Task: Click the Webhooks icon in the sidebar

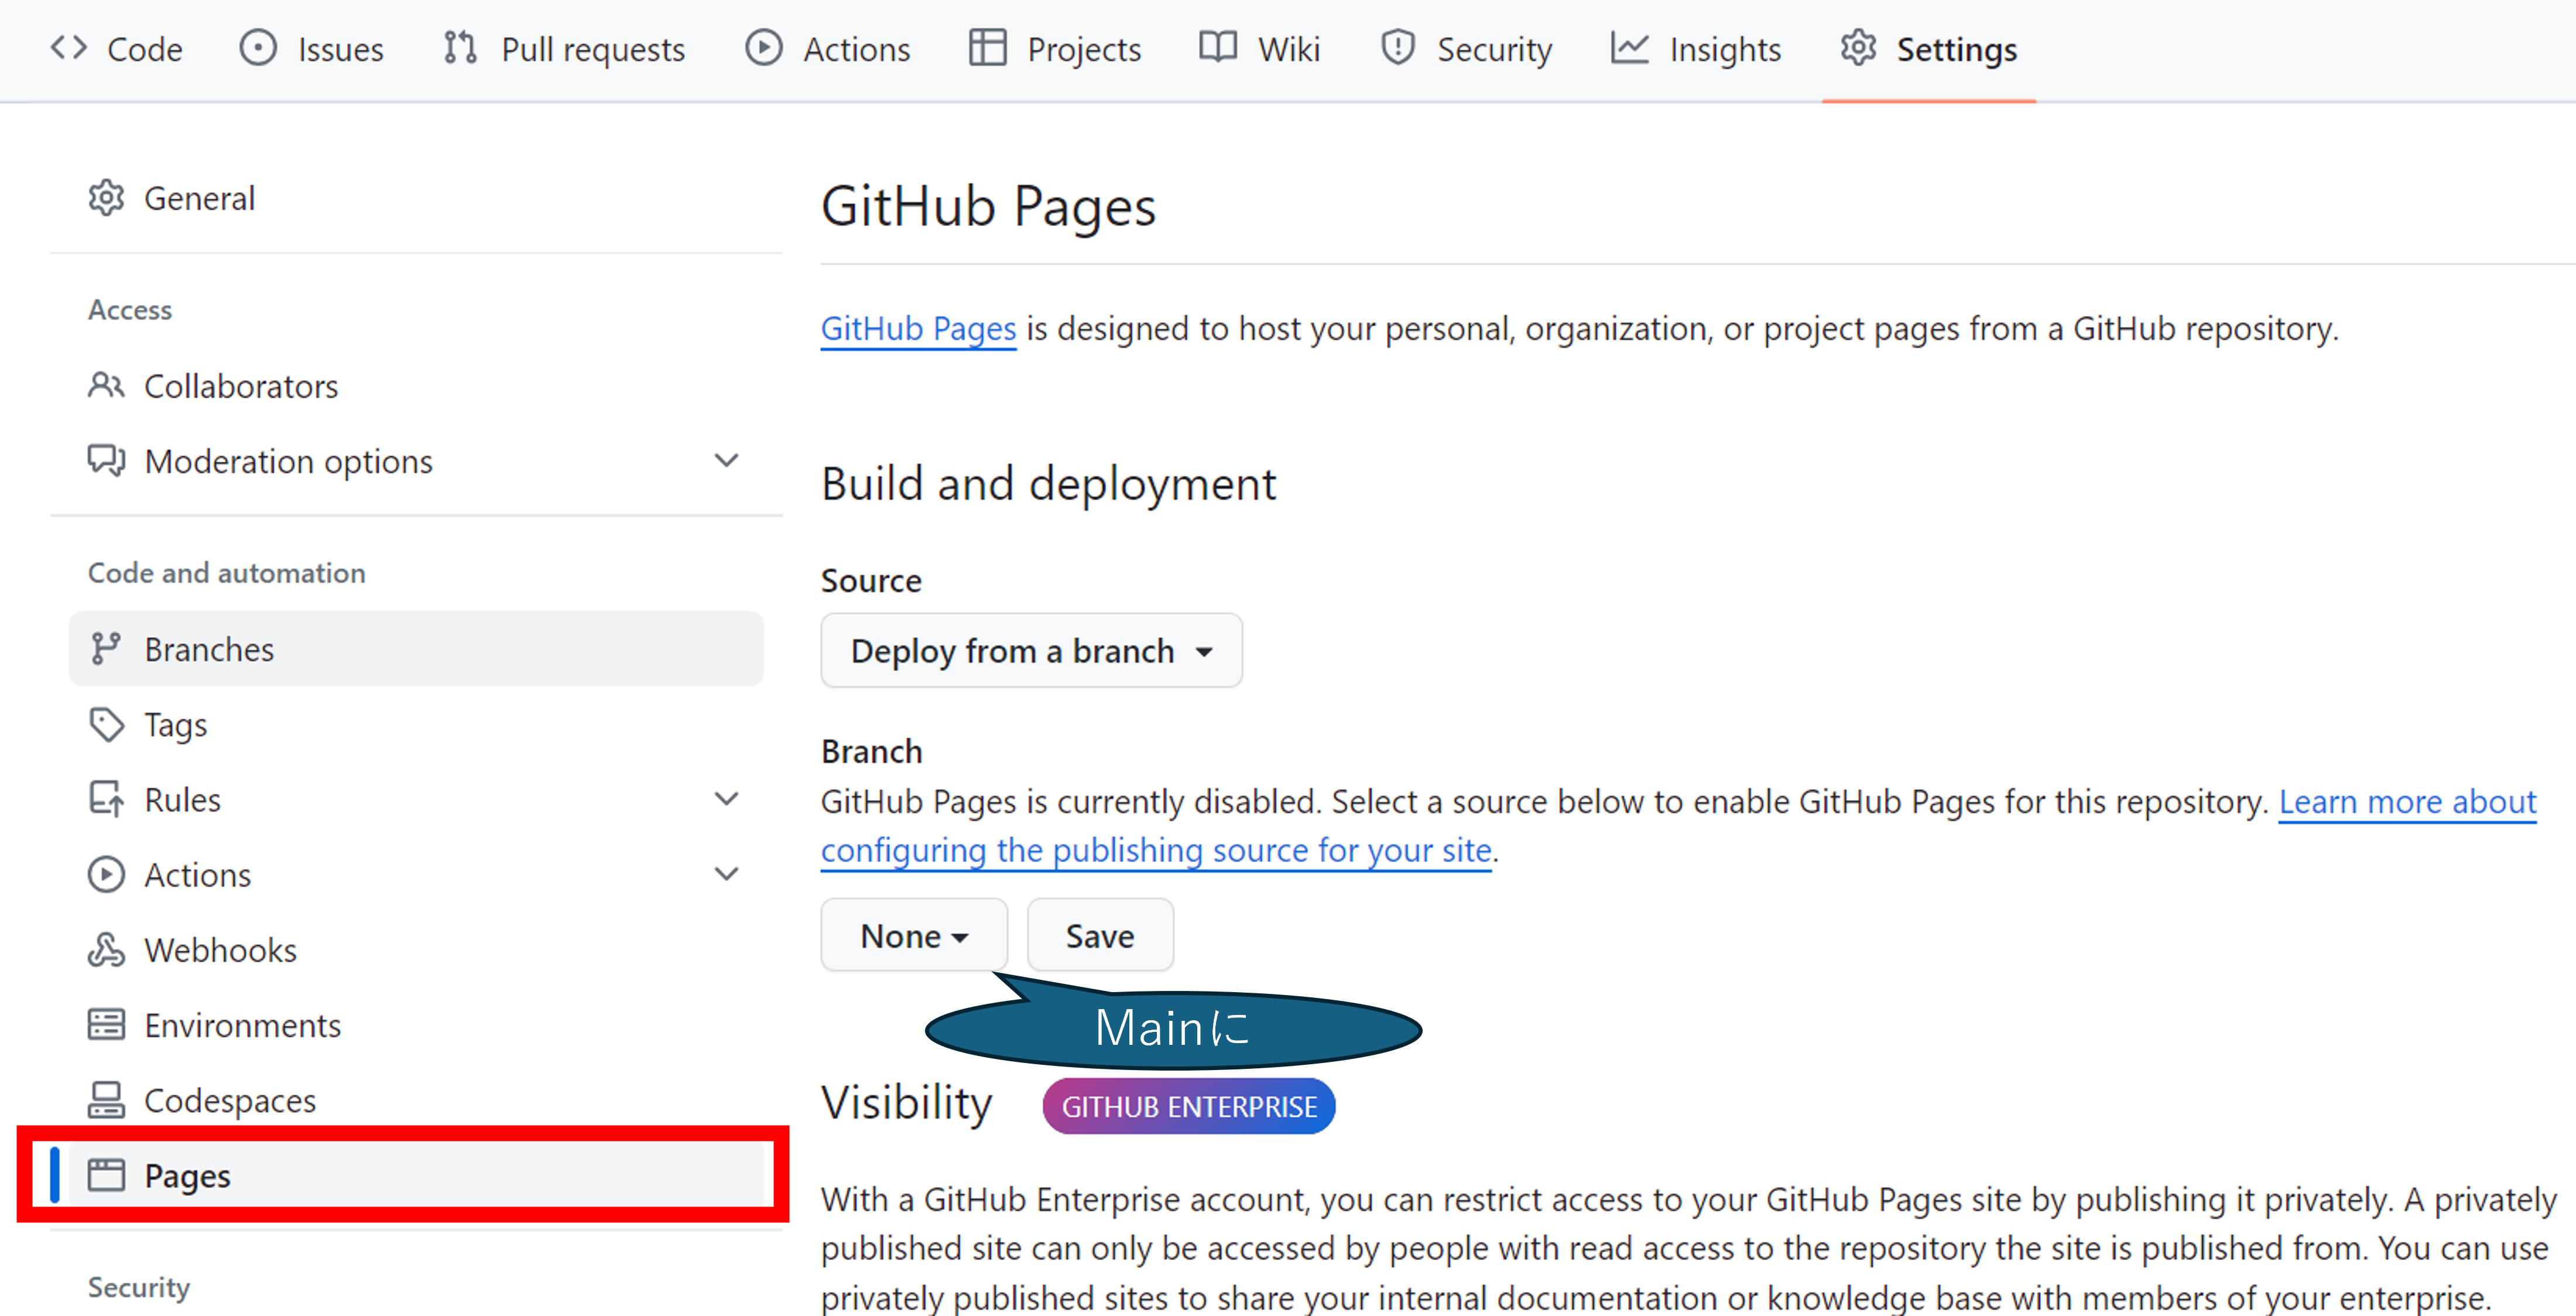Action: 106,949
